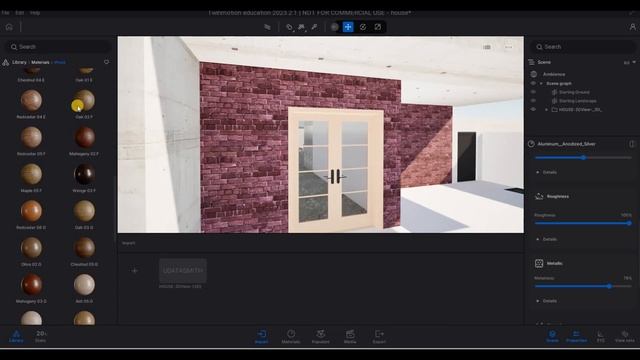Select the Wenge 03 F material sphere
This screenshot has width=640, height=360.
84,174
